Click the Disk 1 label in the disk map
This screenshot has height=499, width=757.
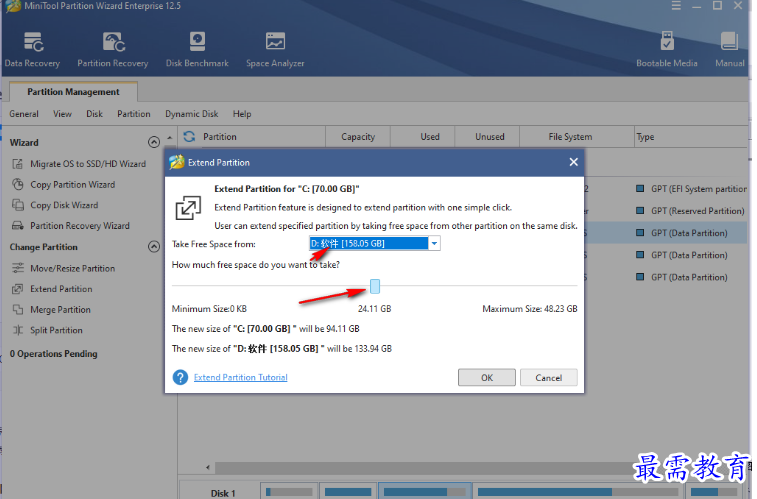[x=223, y=493]
